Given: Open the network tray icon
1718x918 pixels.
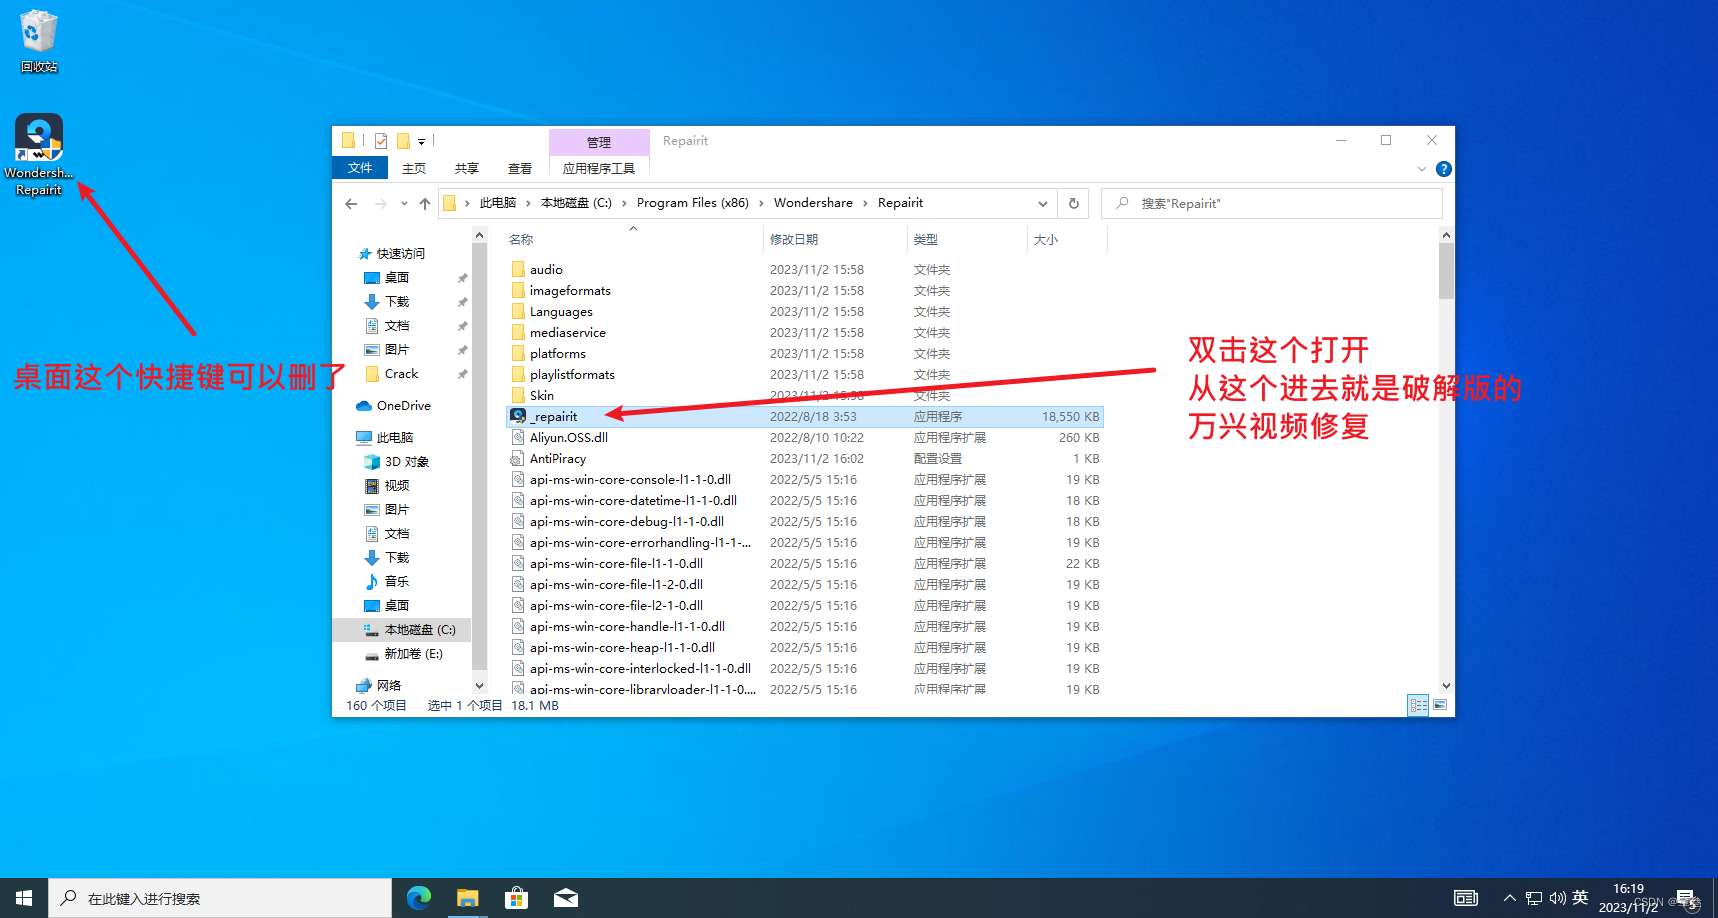Looking at the screenshot, I should tap(1534, 898).
